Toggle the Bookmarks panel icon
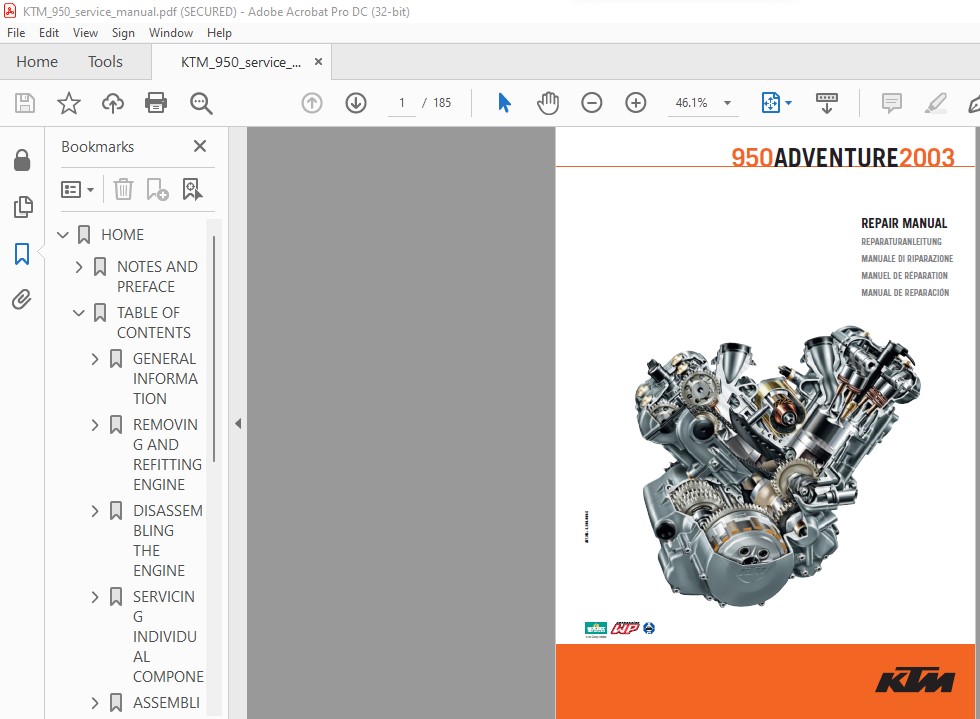The width and height of the screenshot is (980, 719). (x=22, y=254)
